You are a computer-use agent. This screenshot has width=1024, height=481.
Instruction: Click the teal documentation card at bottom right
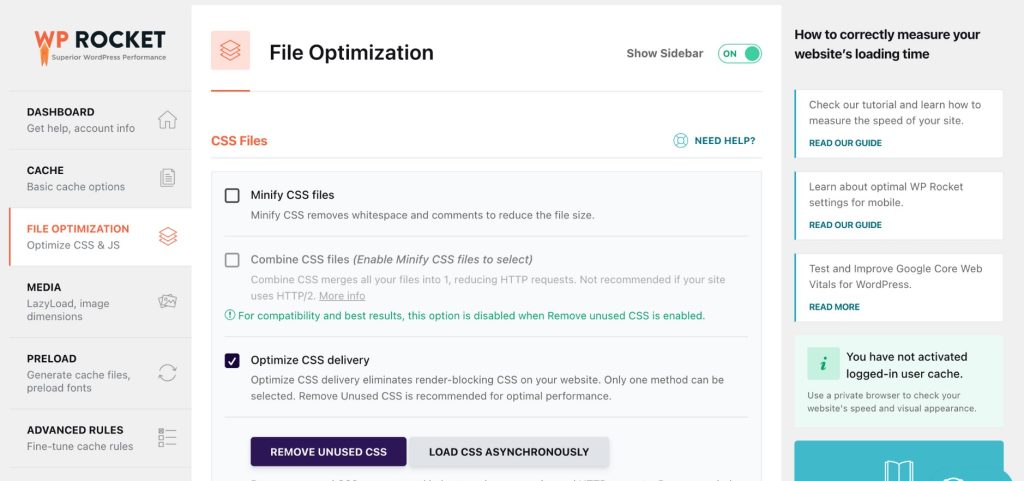pyautogui.click(x=899, y=461)
